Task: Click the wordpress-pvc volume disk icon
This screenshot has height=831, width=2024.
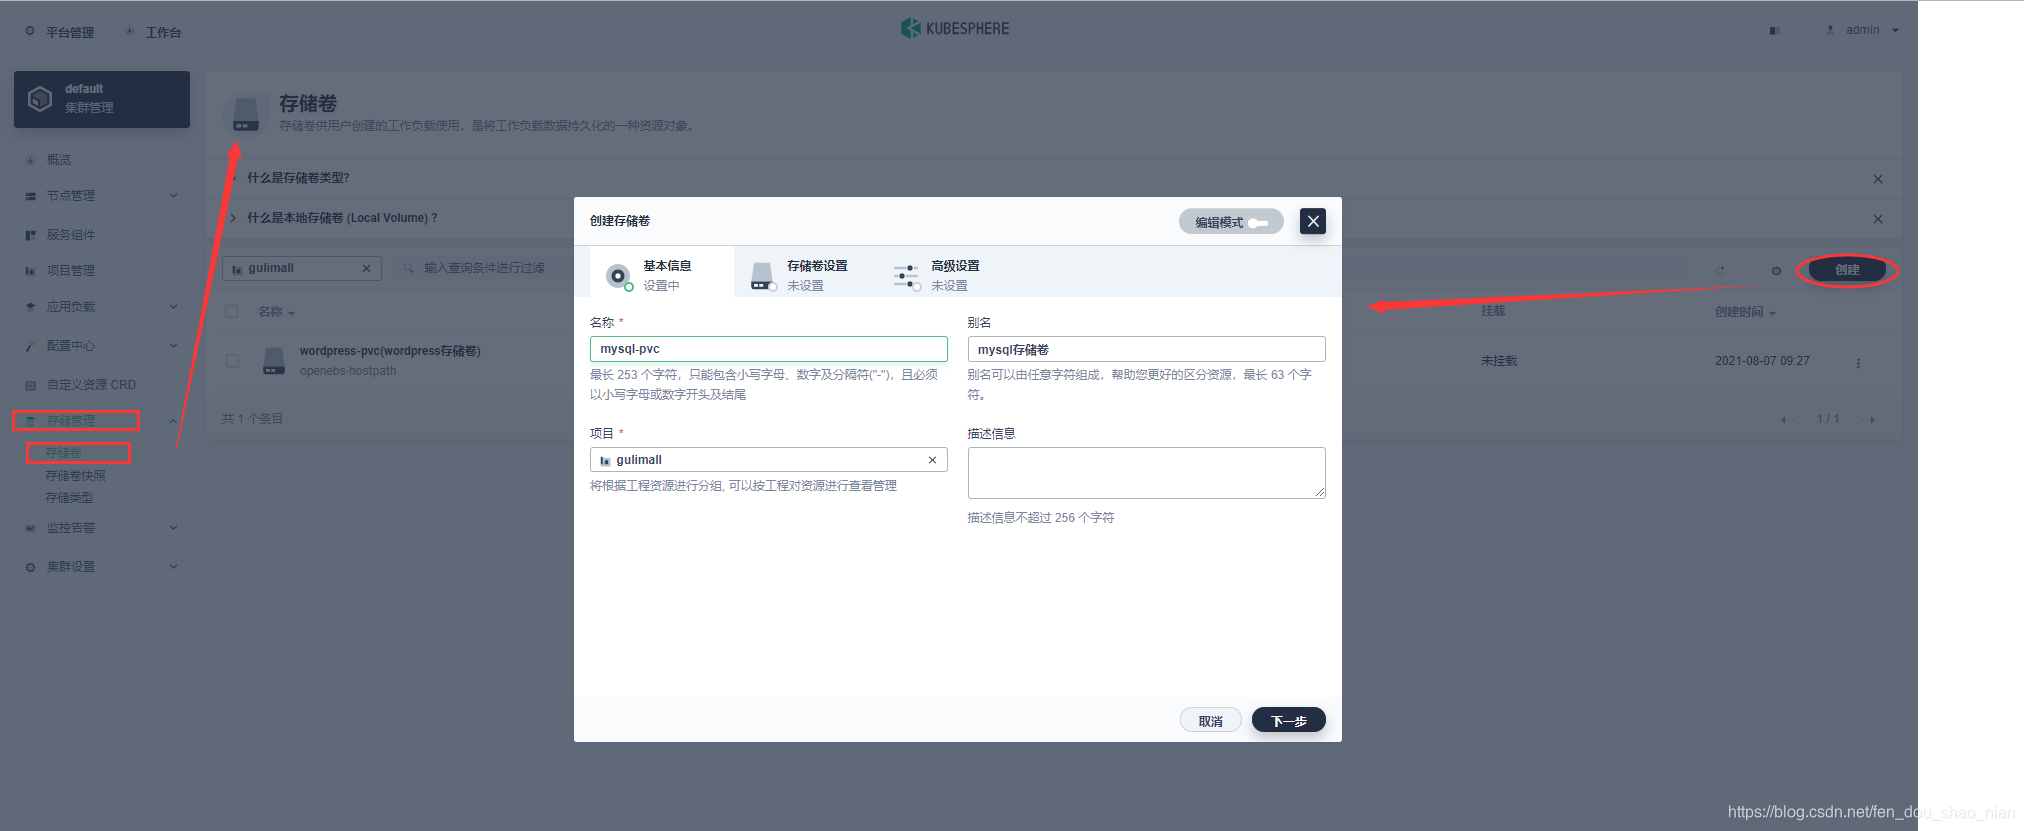Action: [274, 360]
